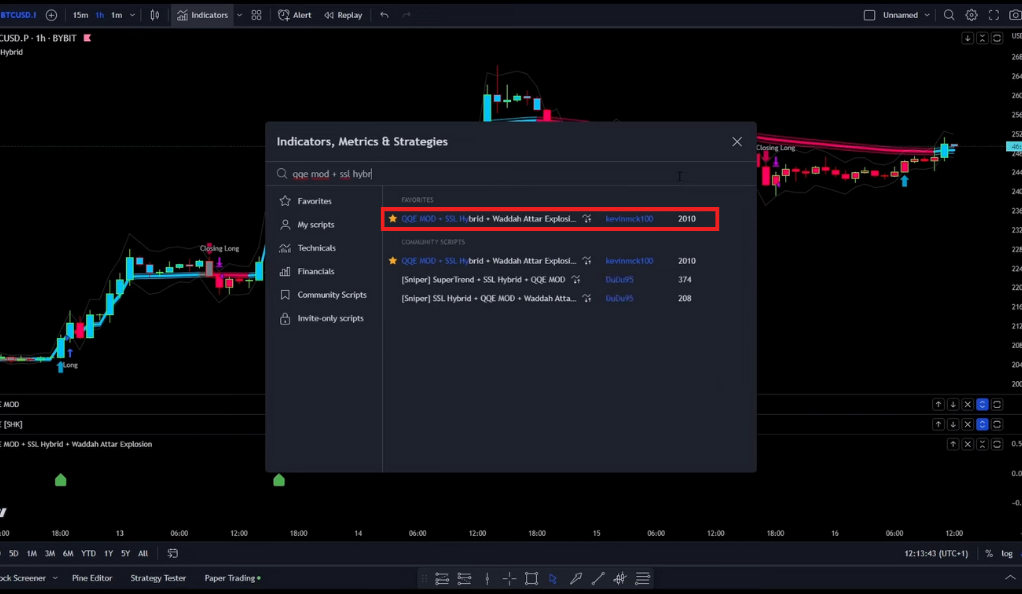The image size is (1022, 594).
Task: Set date range to YTD
Action: (88, 554)
